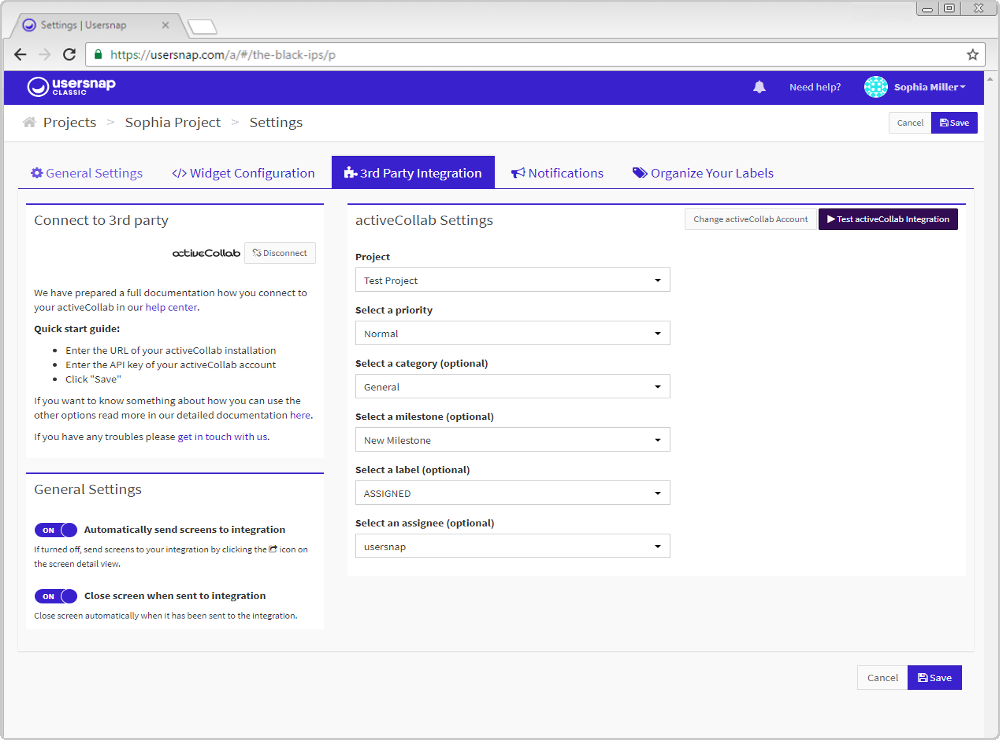1000x740 pixels.
Task: Open the notifications bell icon
Action: click(759, 87)
